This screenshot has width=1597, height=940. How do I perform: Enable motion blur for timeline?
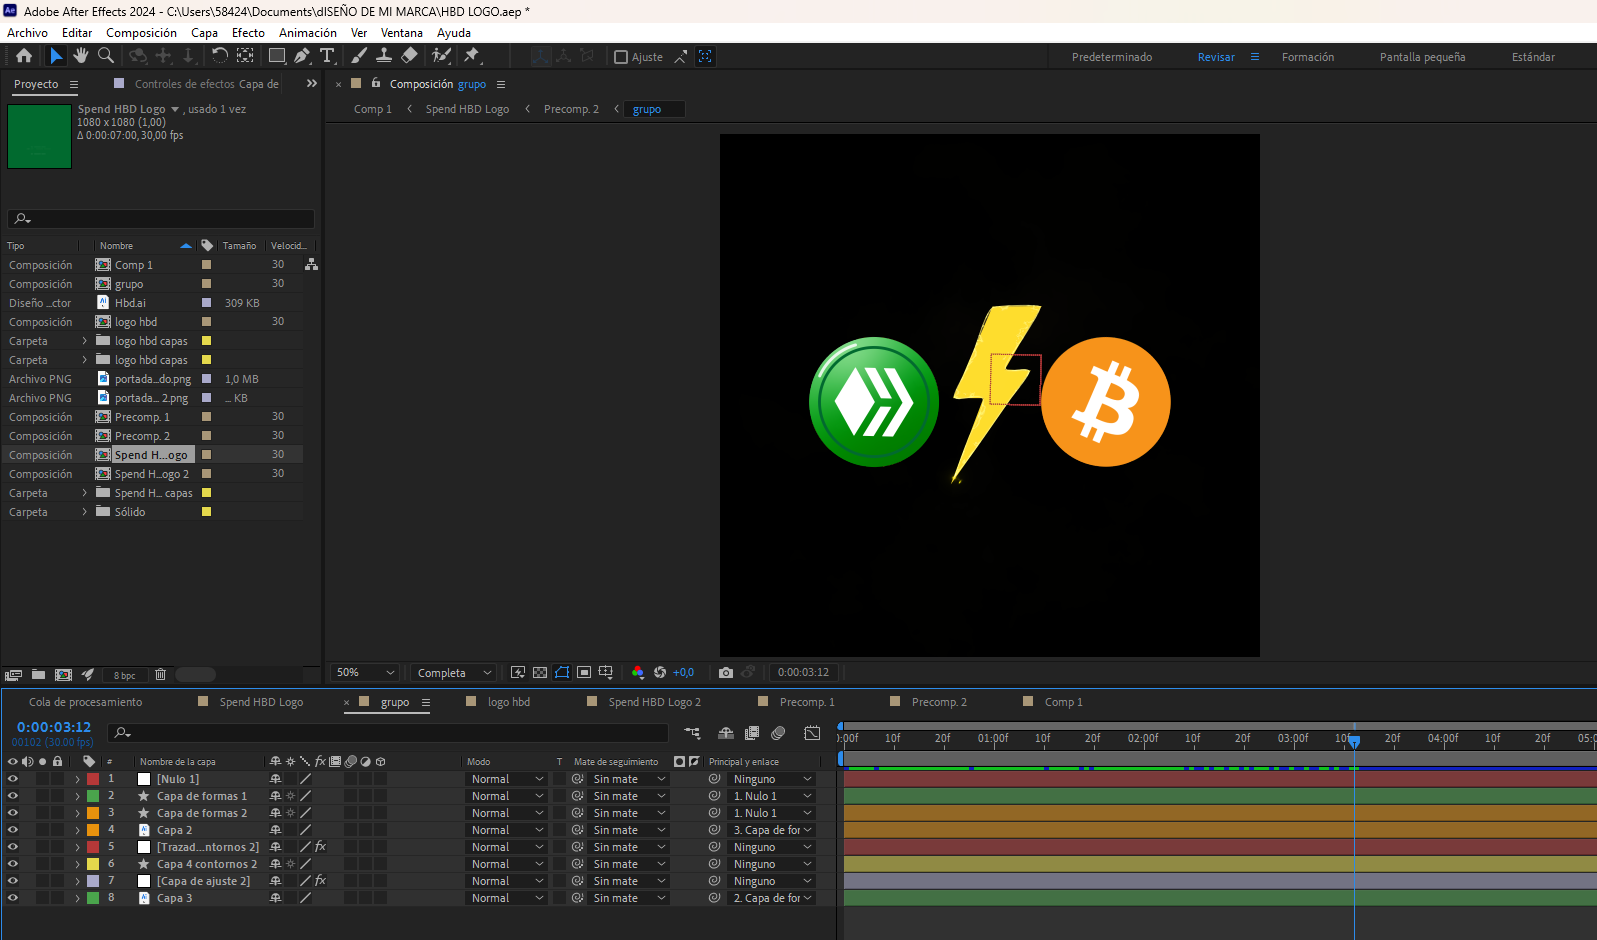(778, 733)
